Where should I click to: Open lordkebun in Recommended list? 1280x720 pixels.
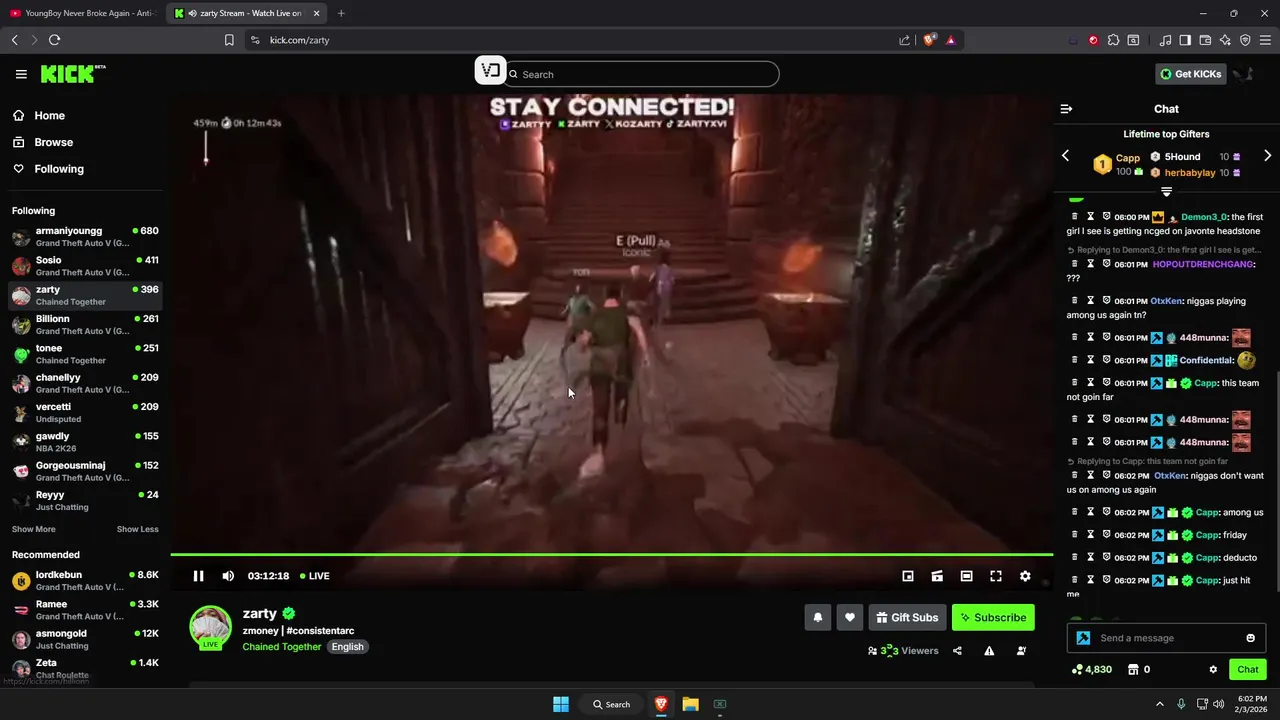click(85, 581)
